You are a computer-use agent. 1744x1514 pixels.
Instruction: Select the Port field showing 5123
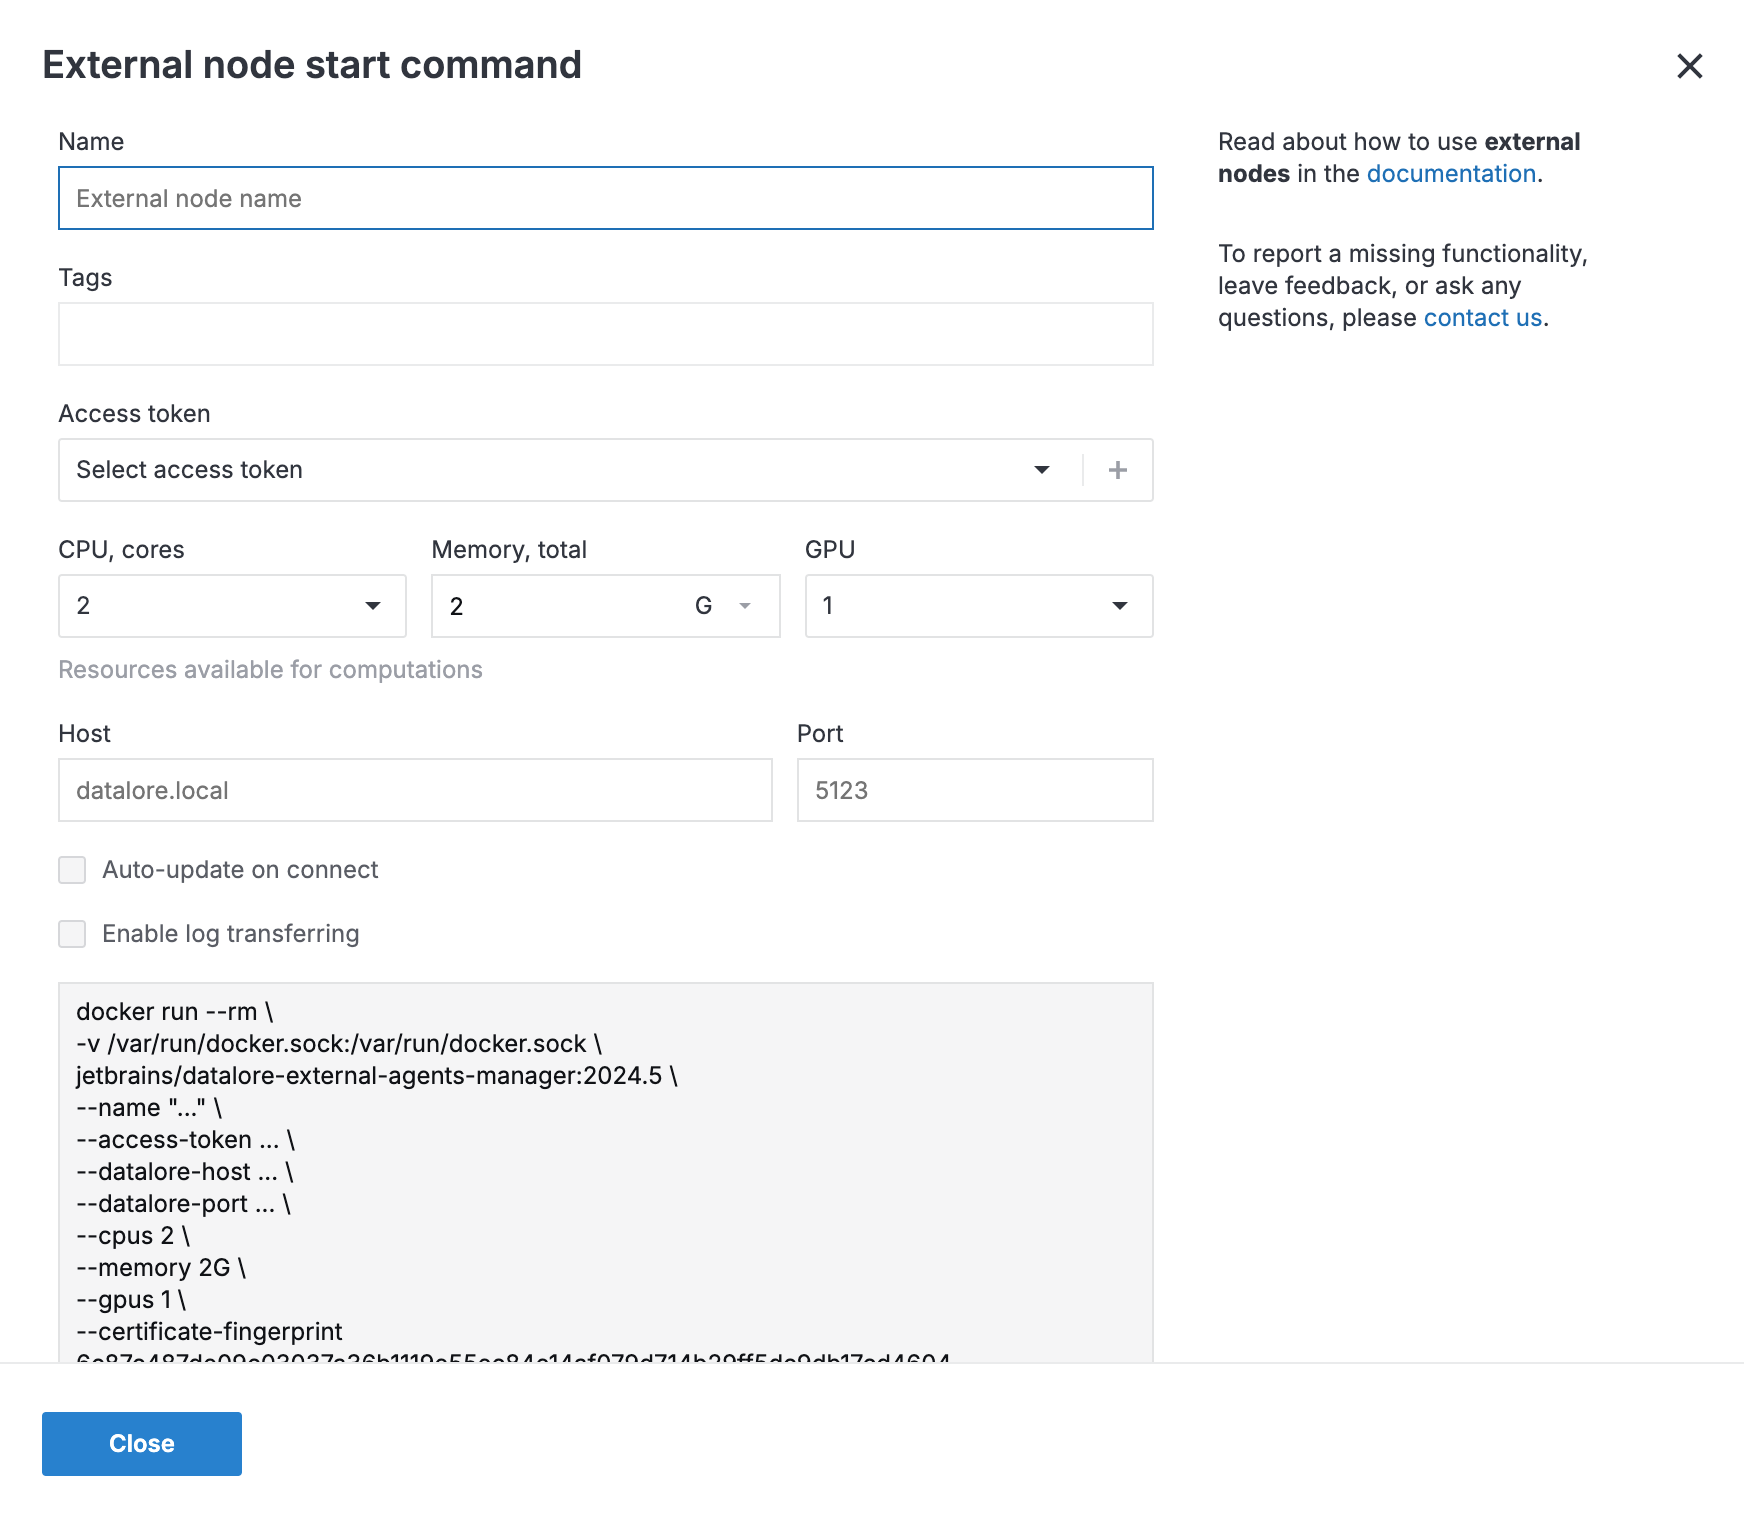[x=974, y=790]
